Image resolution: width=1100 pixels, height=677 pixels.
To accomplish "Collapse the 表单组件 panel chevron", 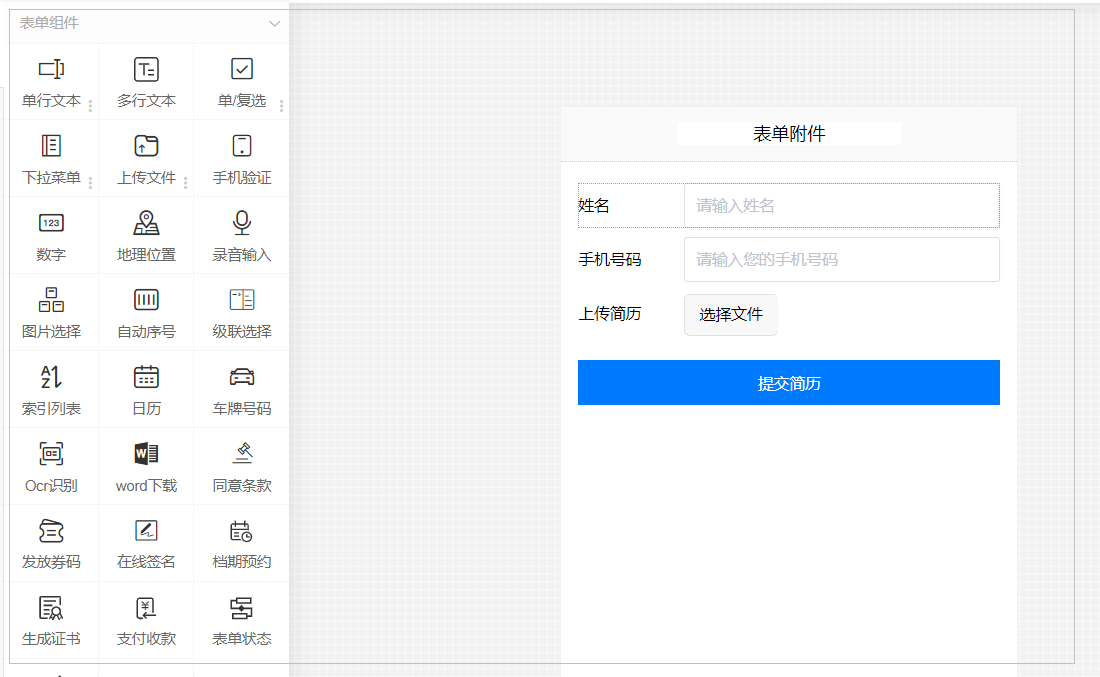I will tap(275, 23).
